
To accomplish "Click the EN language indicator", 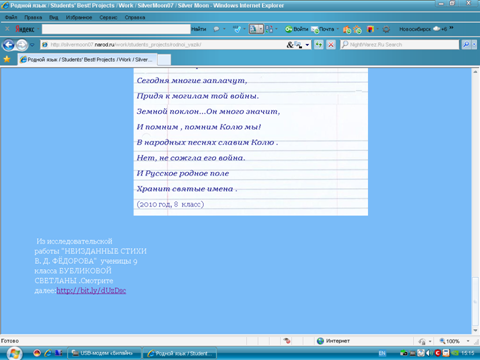I will [x=382, y=353].
